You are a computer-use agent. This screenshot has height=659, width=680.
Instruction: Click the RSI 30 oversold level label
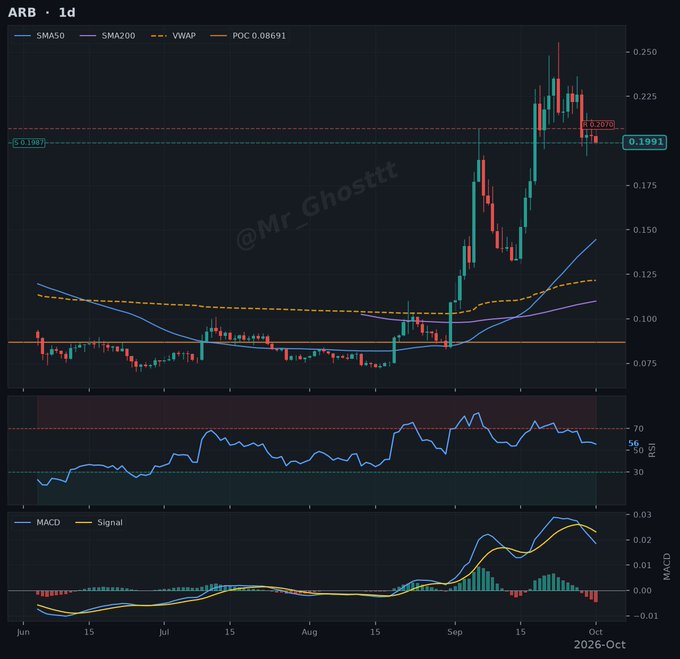click(638, 472)
